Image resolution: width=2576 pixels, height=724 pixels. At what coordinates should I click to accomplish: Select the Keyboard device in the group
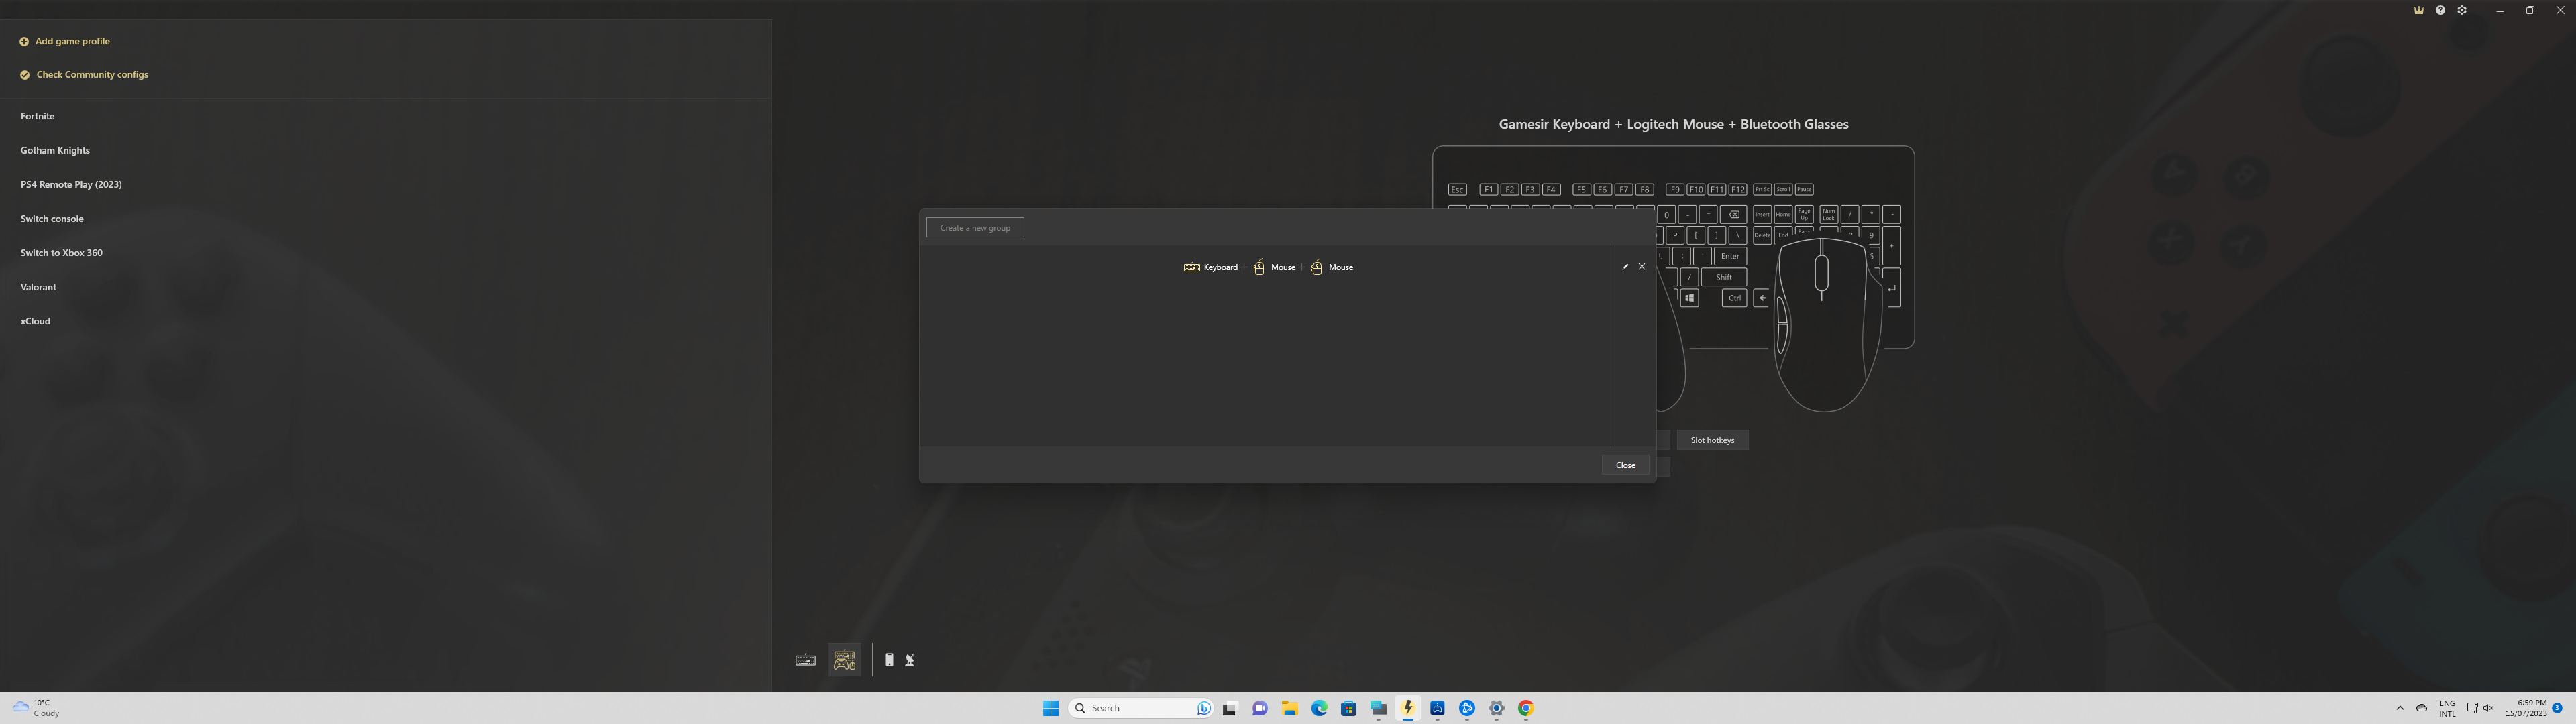click(1211, 267)
